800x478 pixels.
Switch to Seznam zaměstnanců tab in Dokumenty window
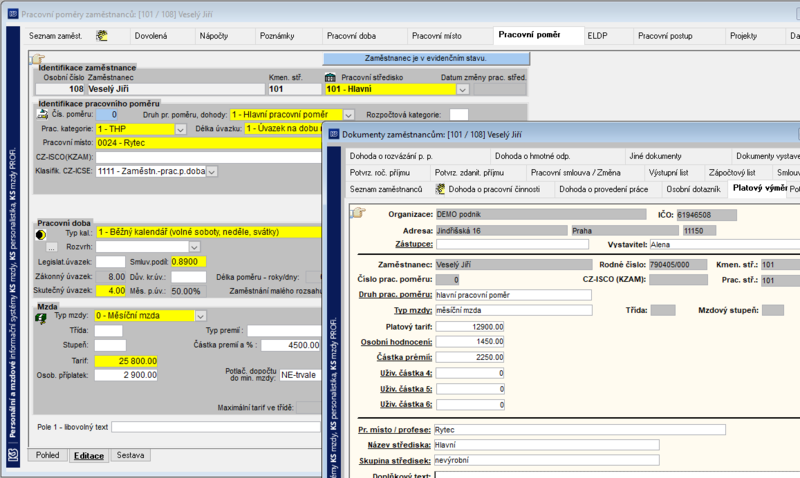pyautogui.click(x=386, y=189)
